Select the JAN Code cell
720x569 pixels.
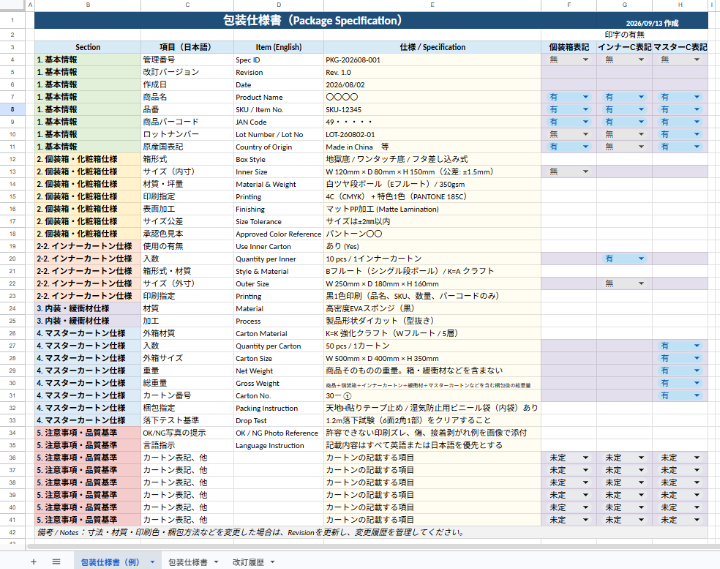[x=278, y=122]
